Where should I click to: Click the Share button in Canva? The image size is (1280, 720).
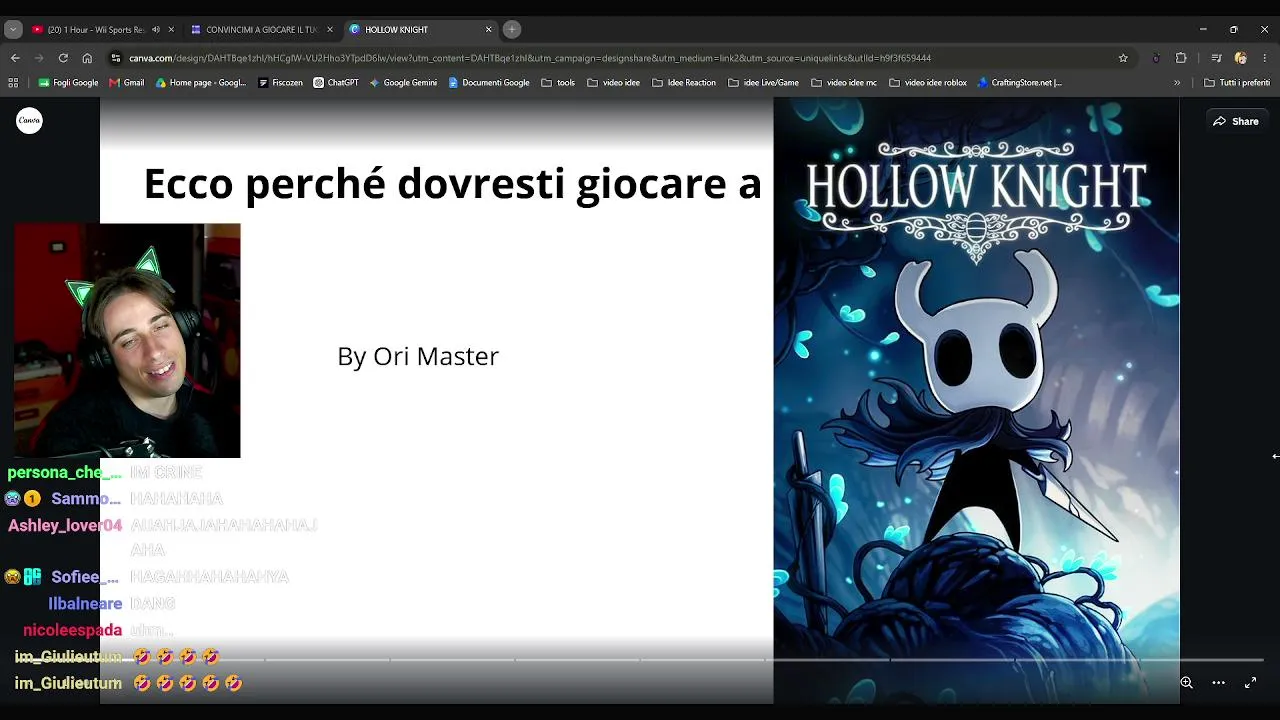[1236, 121]
